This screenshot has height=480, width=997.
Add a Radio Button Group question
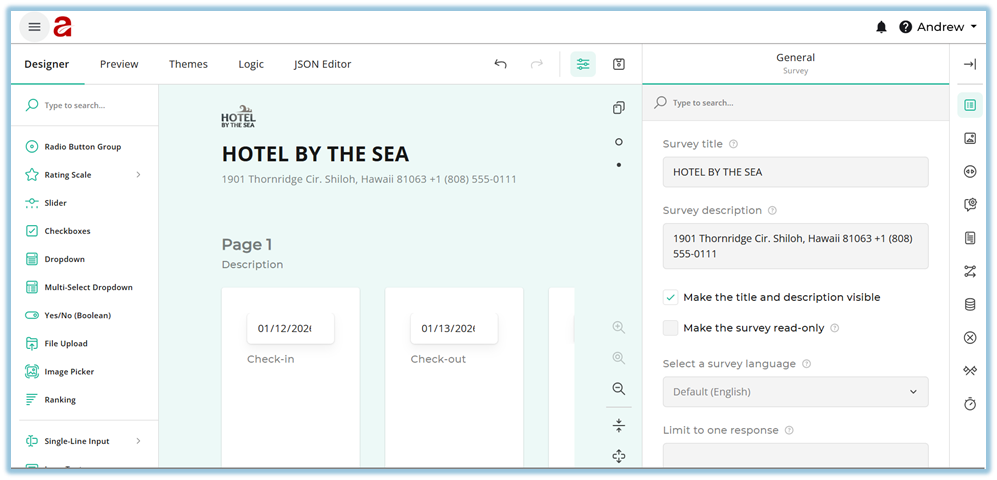pos(82,147)
